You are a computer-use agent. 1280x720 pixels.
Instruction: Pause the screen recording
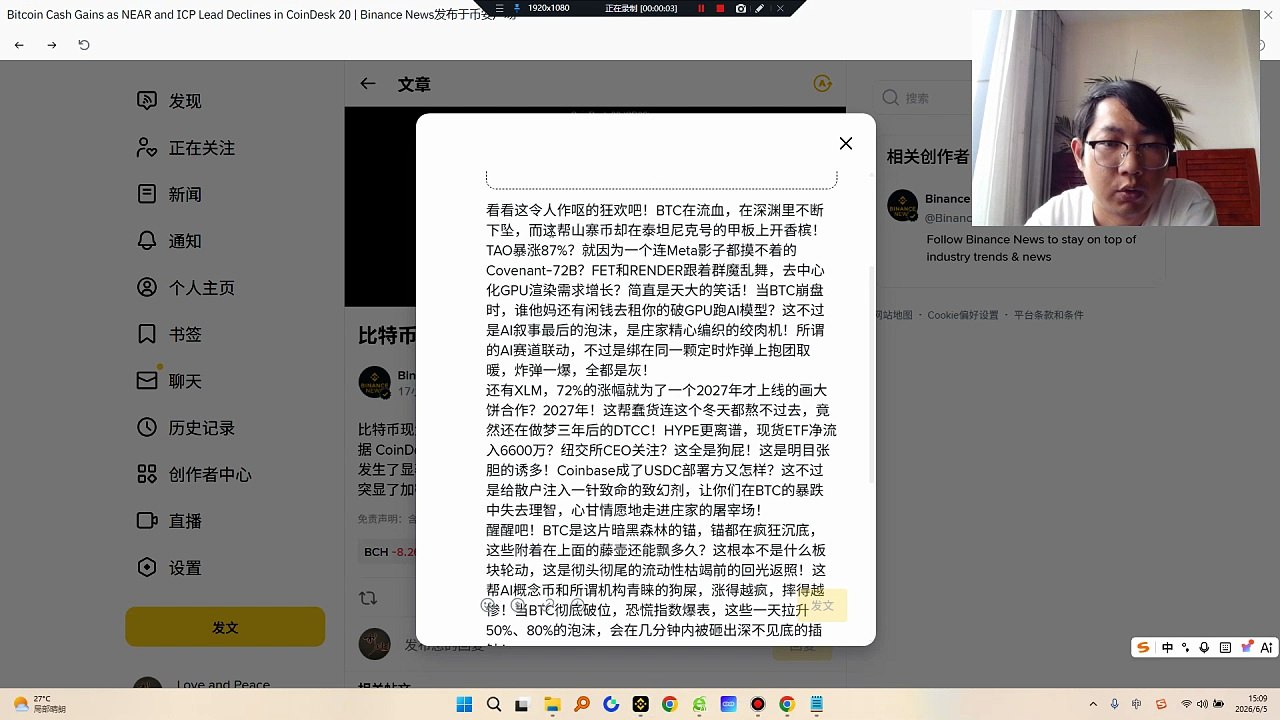701,8
